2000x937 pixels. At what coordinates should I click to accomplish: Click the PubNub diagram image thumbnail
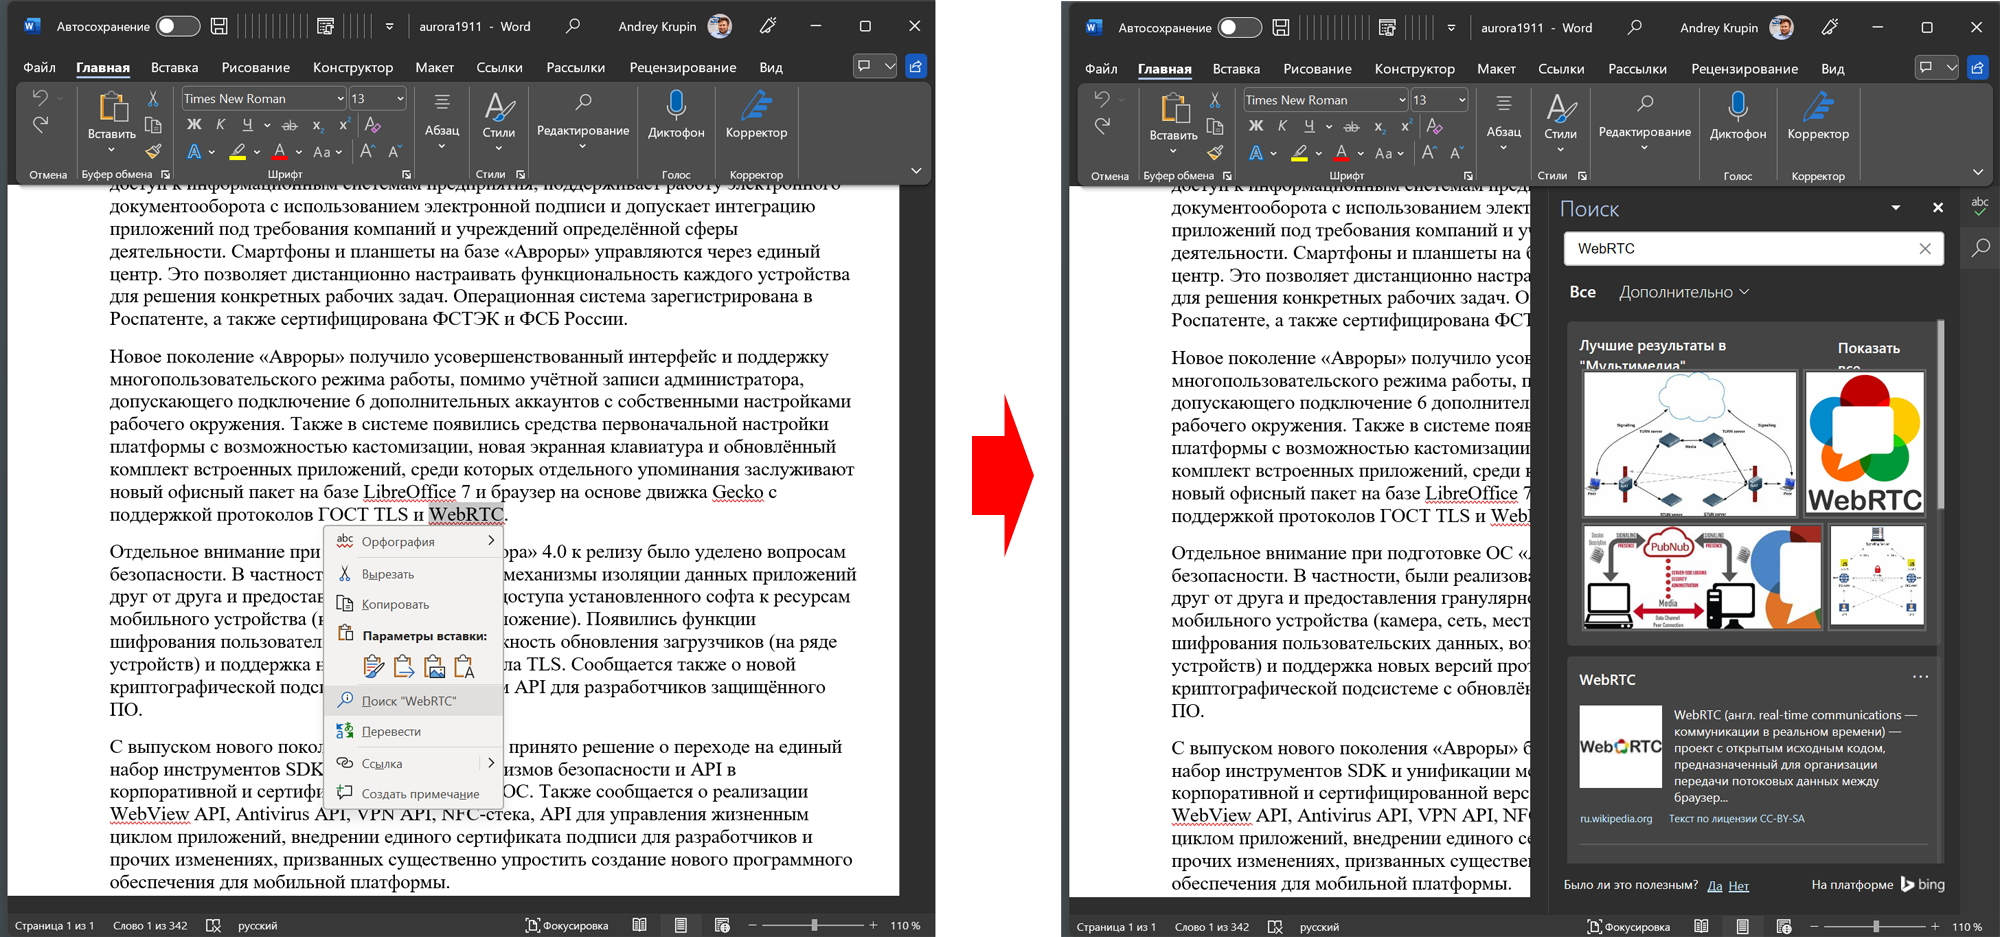click(1702, 578)
